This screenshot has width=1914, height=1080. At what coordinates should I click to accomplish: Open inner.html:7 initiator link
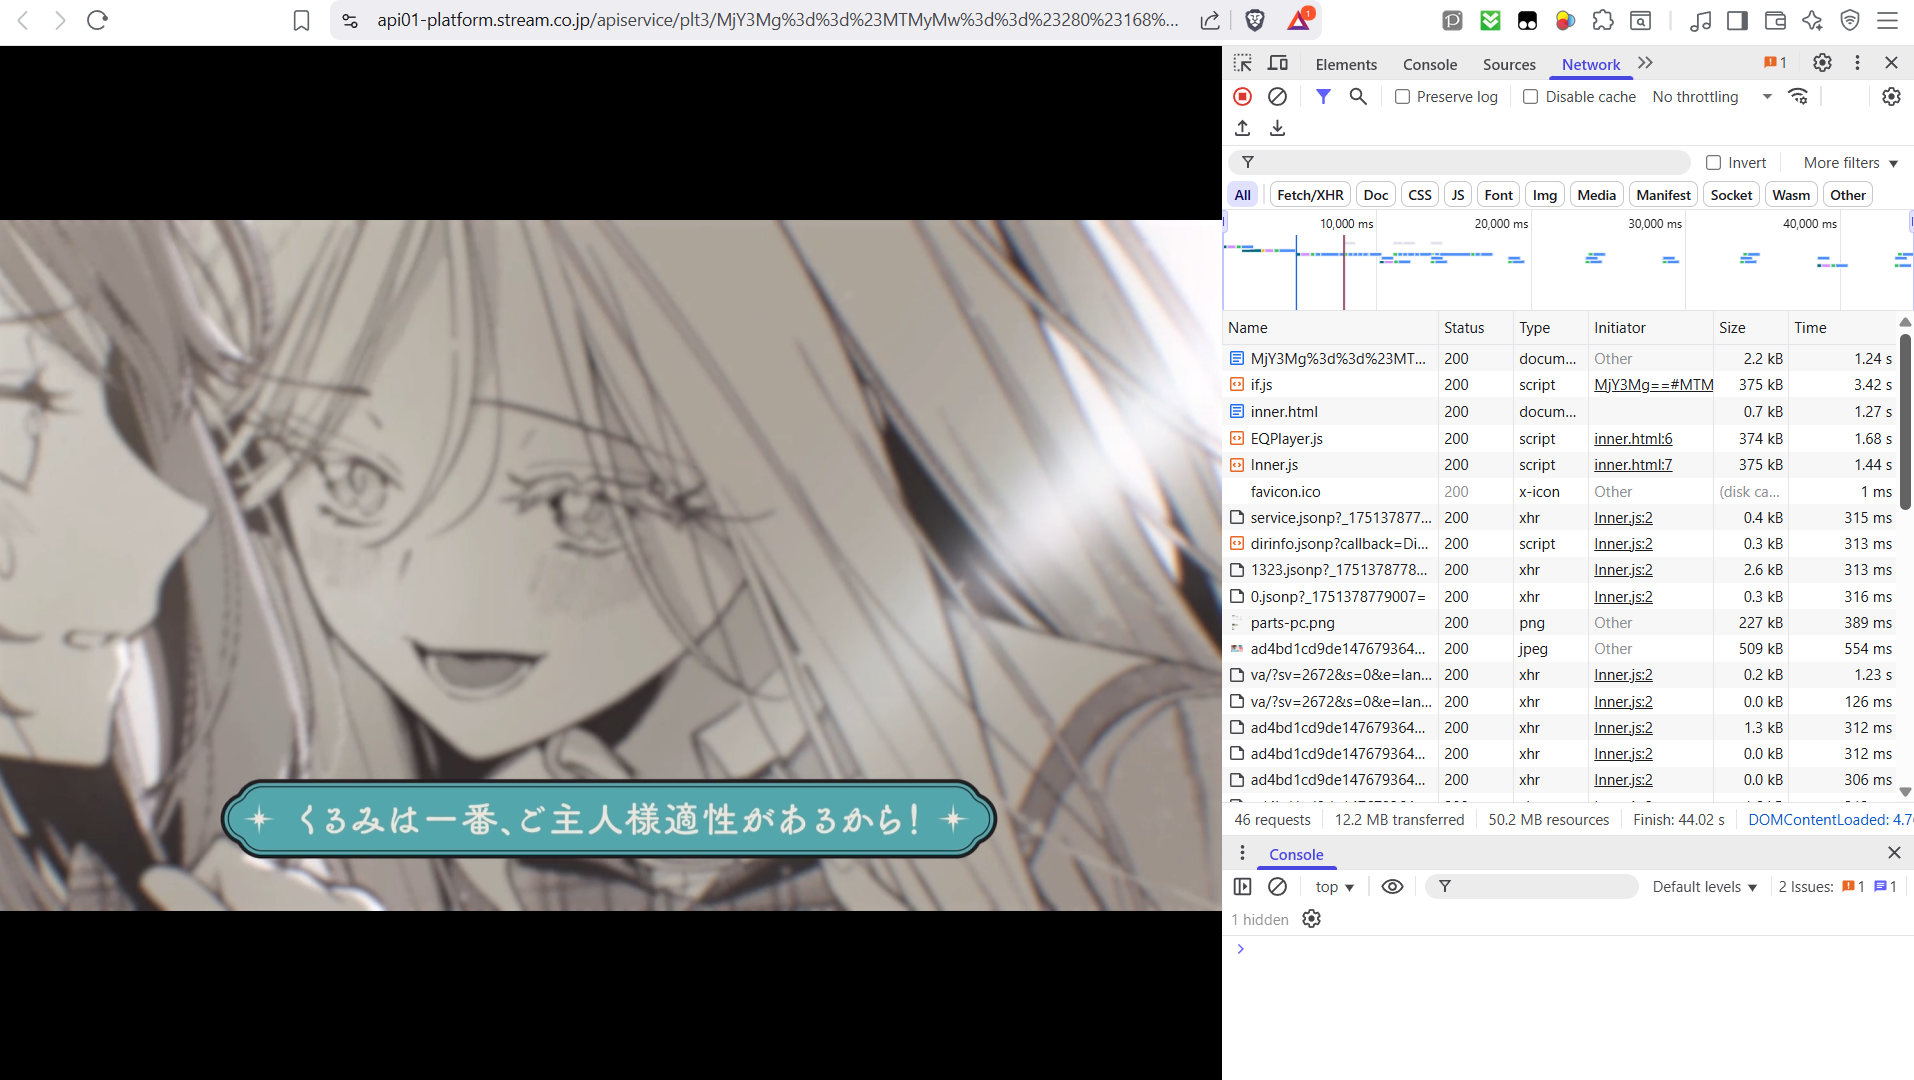[x=1633, y=464]
